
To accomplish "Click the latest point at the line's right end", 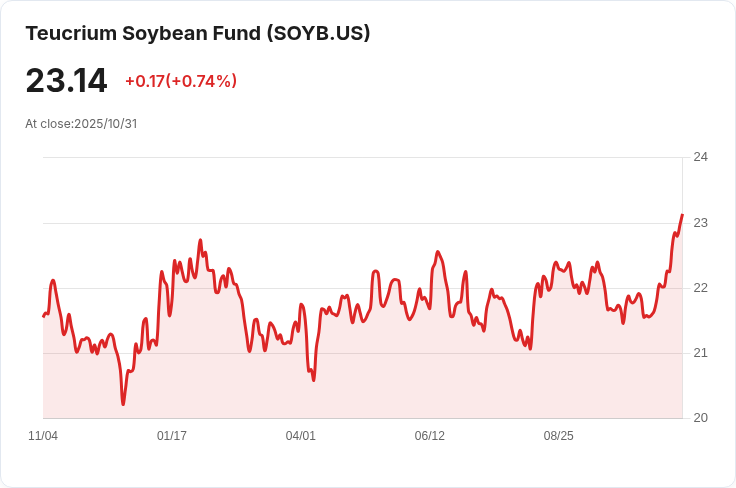I will (x=682, y=215).
